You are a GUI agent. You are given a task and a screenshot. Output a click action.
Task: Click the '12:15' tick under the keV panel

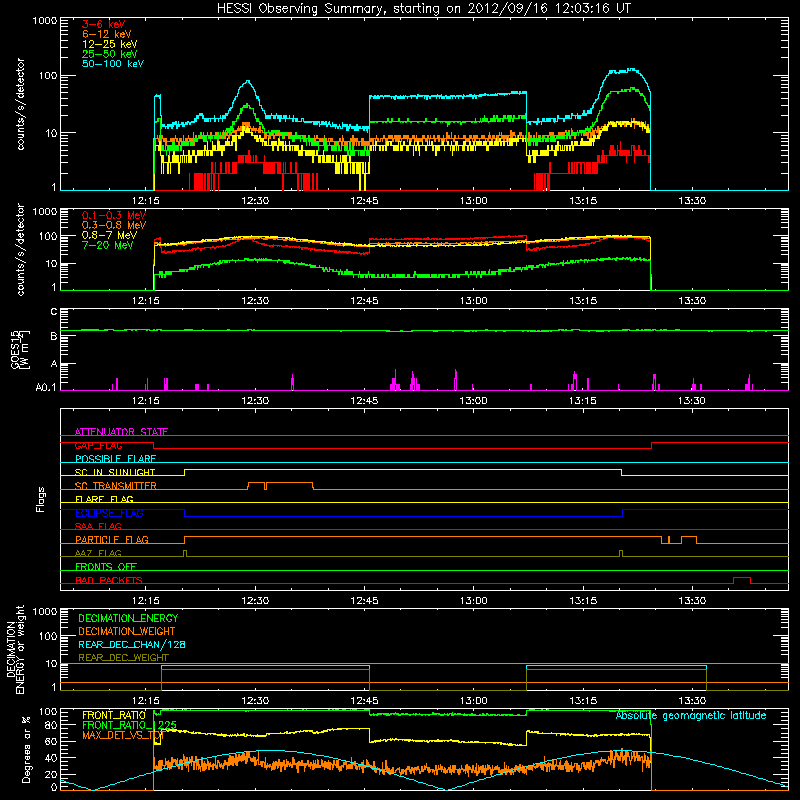click(145, 201)
